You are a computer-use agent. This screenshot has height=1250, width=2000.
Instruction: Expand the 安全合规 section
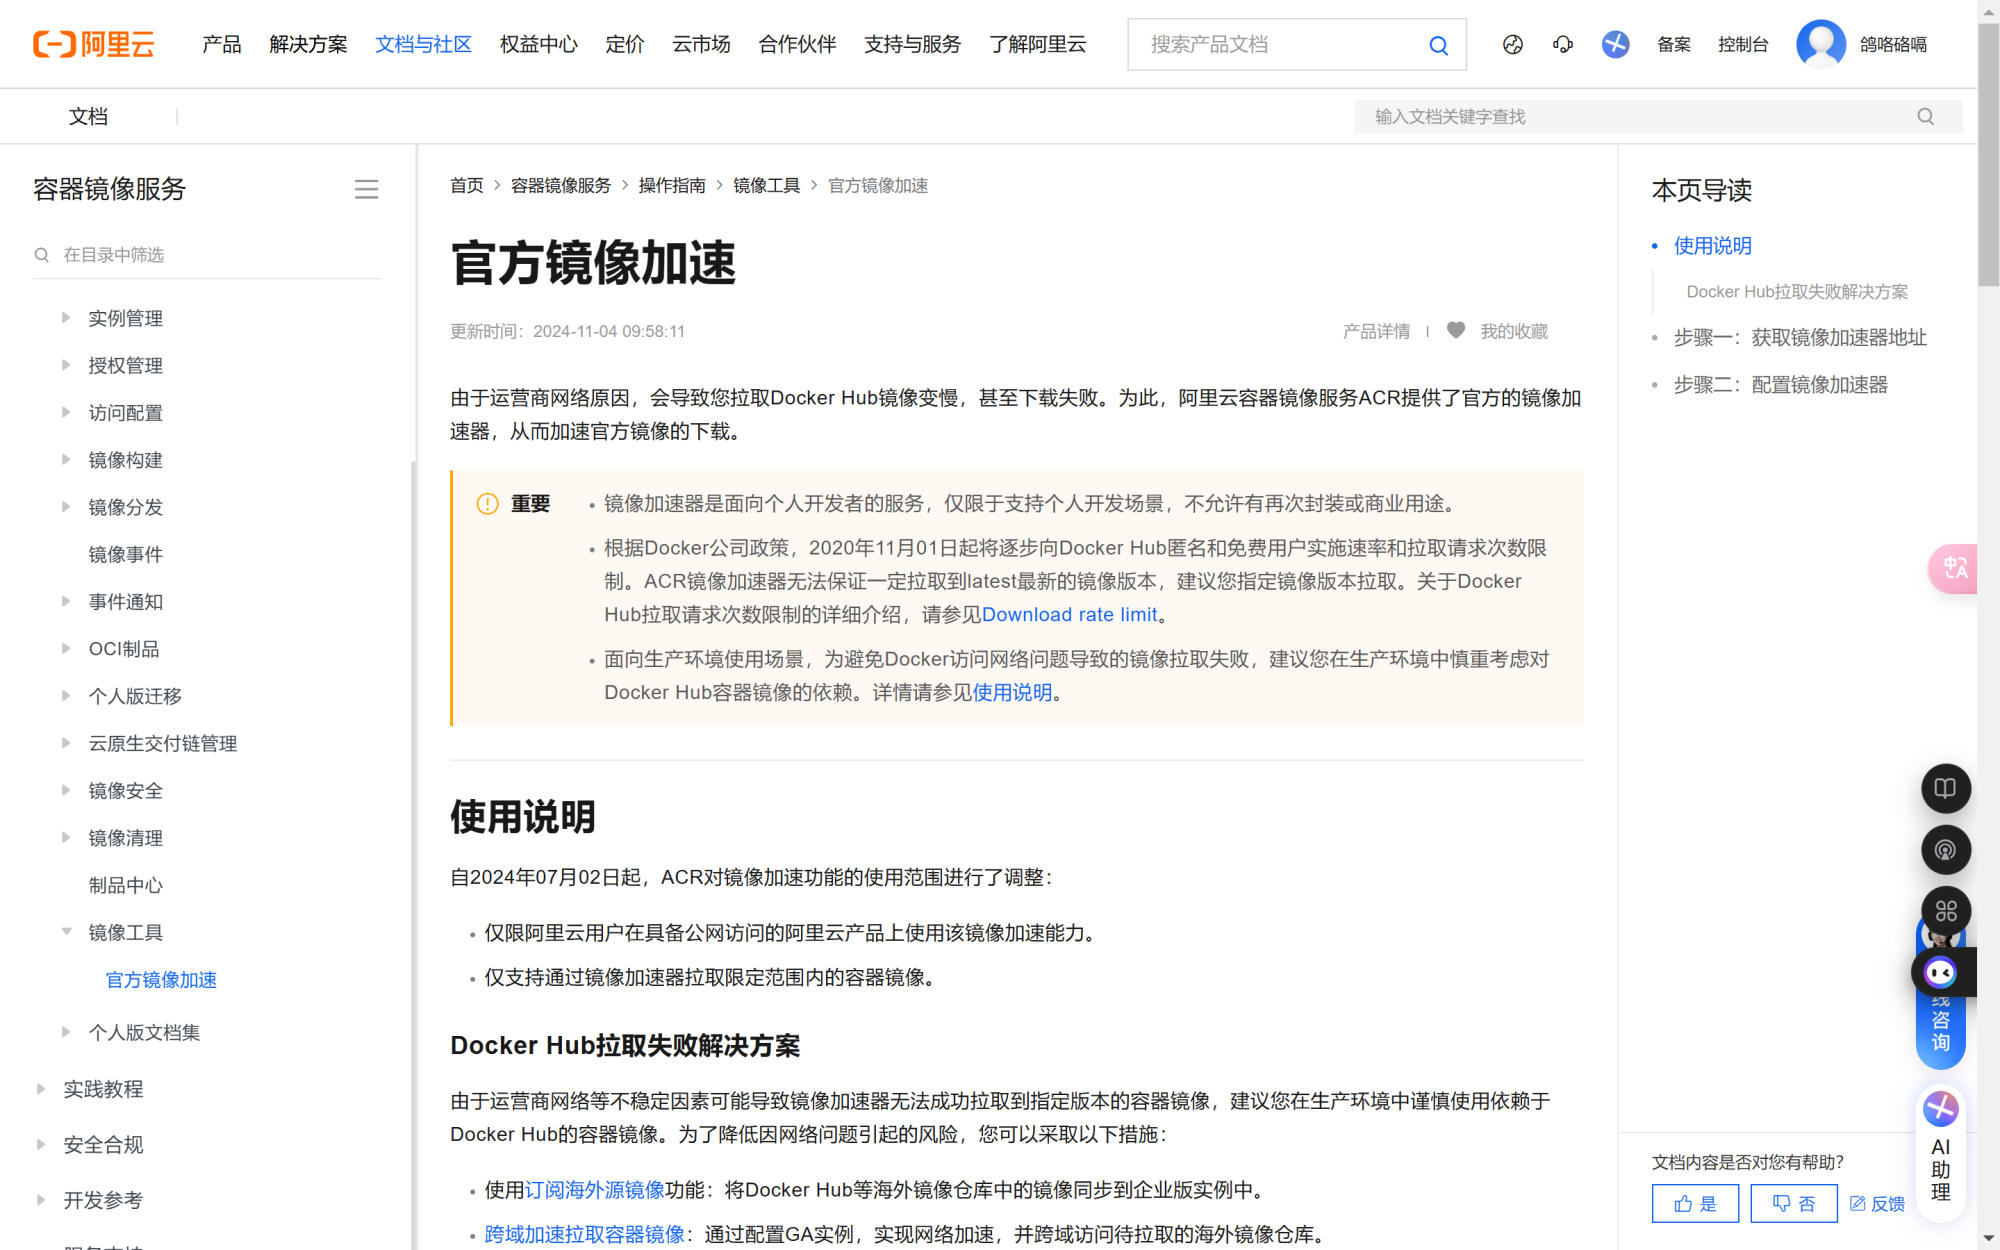[40, 1144]
